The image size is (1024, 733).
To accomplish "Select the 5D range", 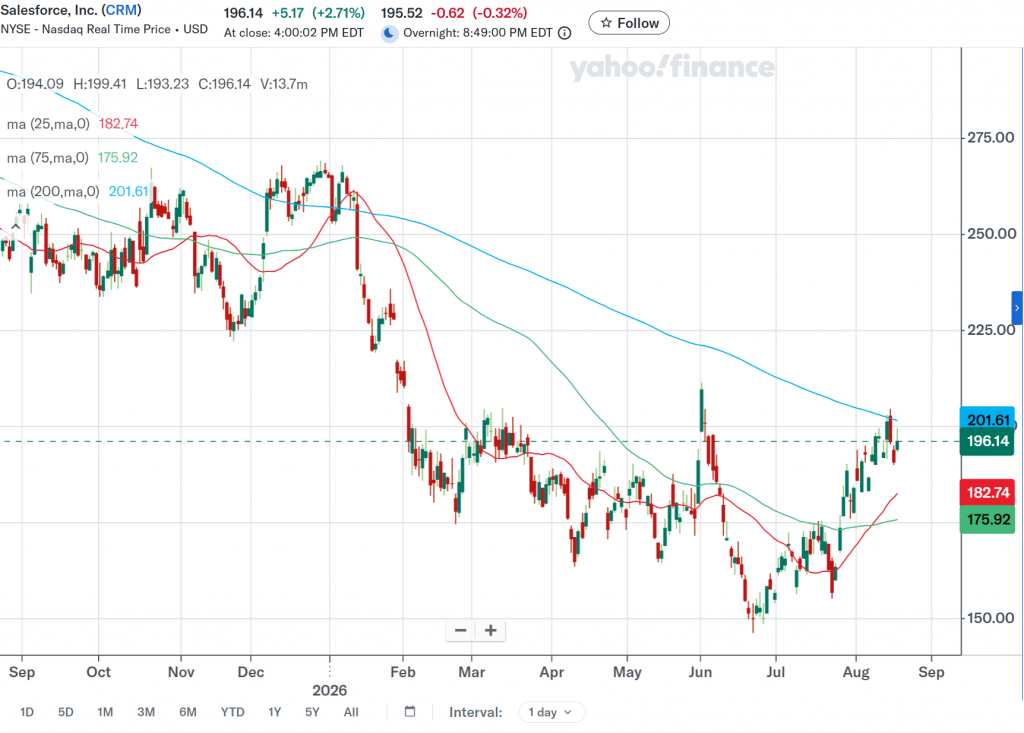I will coord(65,712).
